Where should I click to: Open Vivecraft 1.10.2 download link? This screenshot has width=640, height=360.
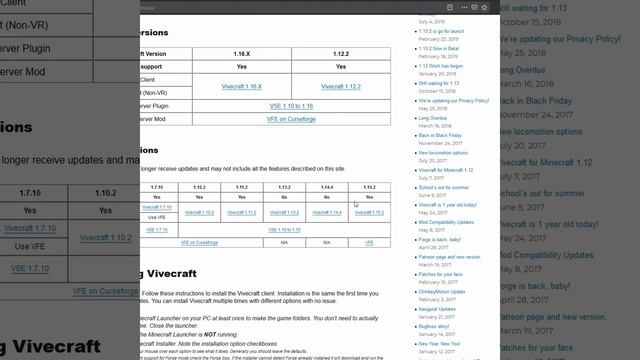click(199, 213)
